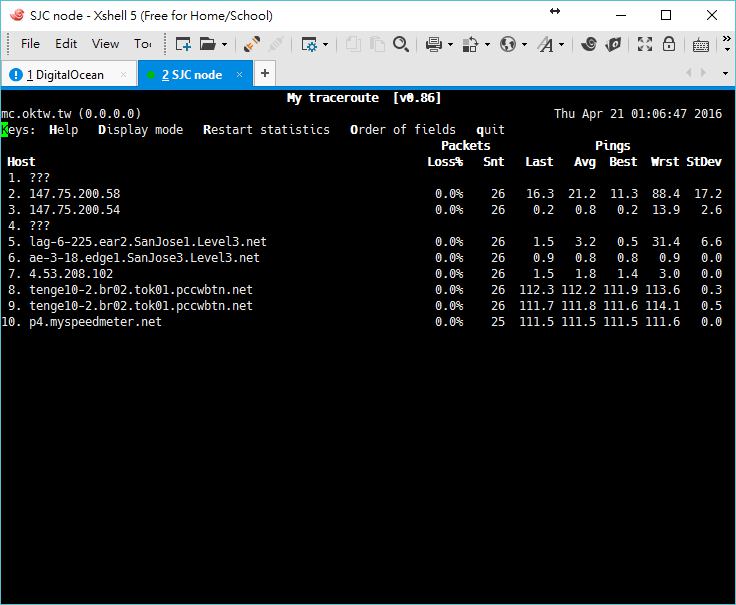Click the tab scroll left arrow
Screen dimensions: 736x605
(x=689, y=73)
